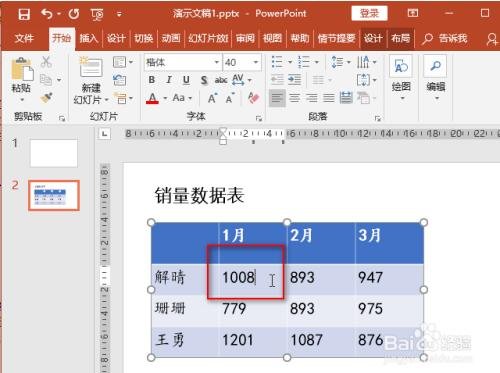Open 段落 dialog launcher
Viewport: 500px width, 373px height.
tap(378, 118)
